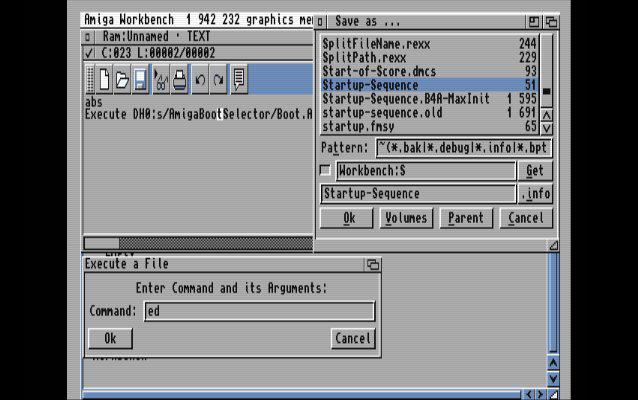The height and width of the screenshot is (400, 638).
Task: Click the Undo arrow icon
Action: (200, 79)
